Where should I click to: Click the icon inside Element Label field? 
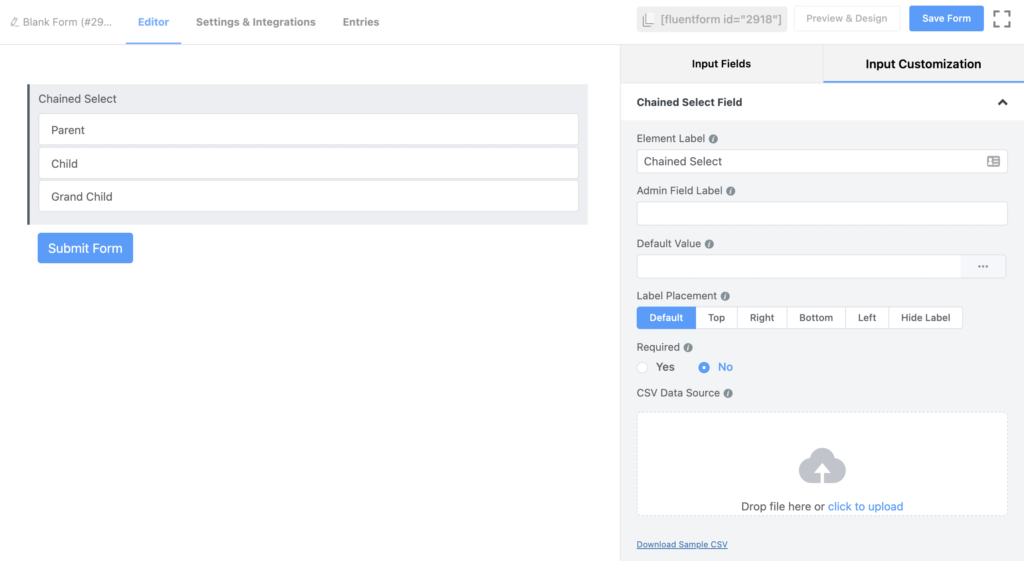(993, 161)
